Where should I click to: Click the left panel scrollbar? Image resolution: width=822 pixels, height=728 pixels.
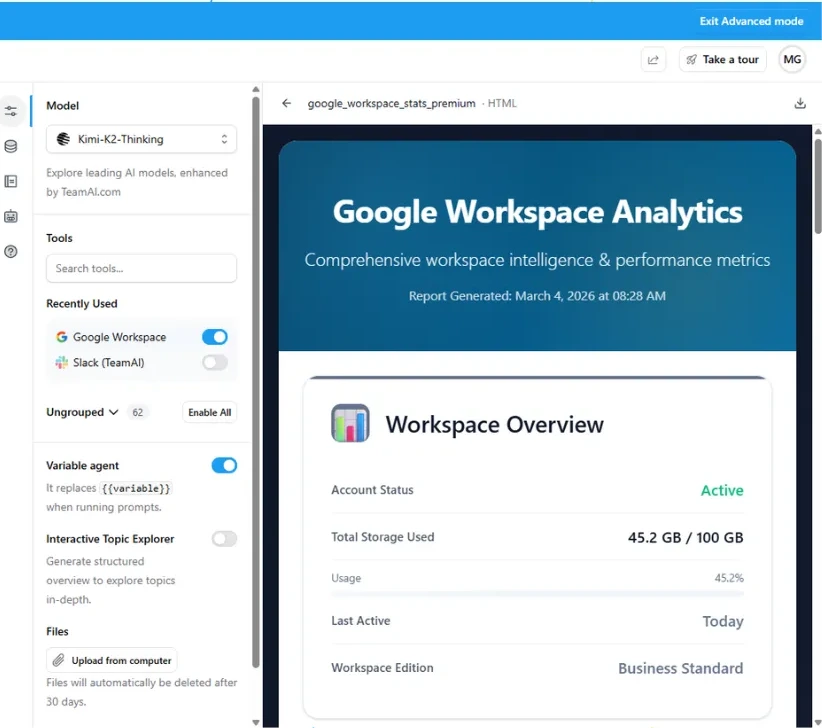[256, 383]
